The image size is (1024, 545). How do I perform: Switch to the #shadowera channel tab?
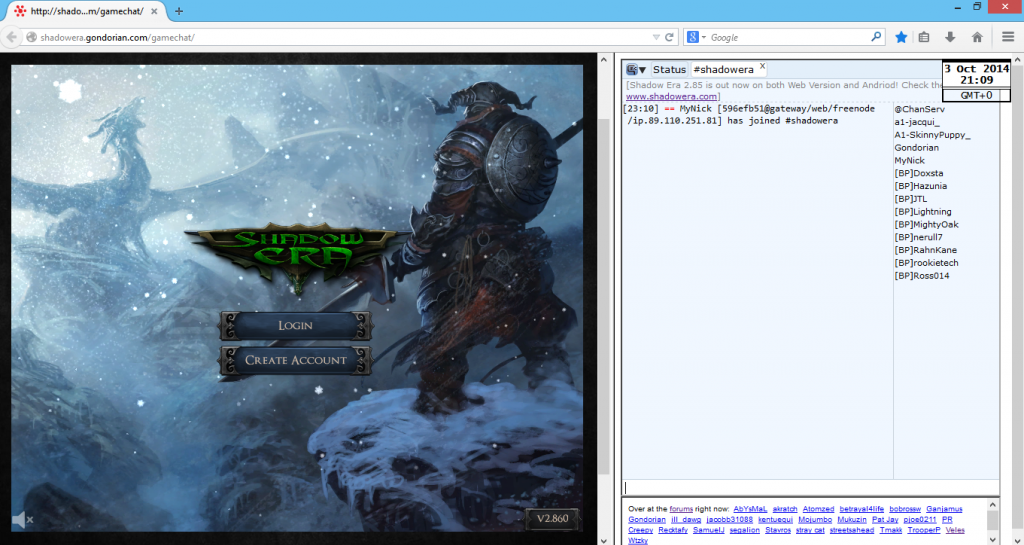[724, 69]
